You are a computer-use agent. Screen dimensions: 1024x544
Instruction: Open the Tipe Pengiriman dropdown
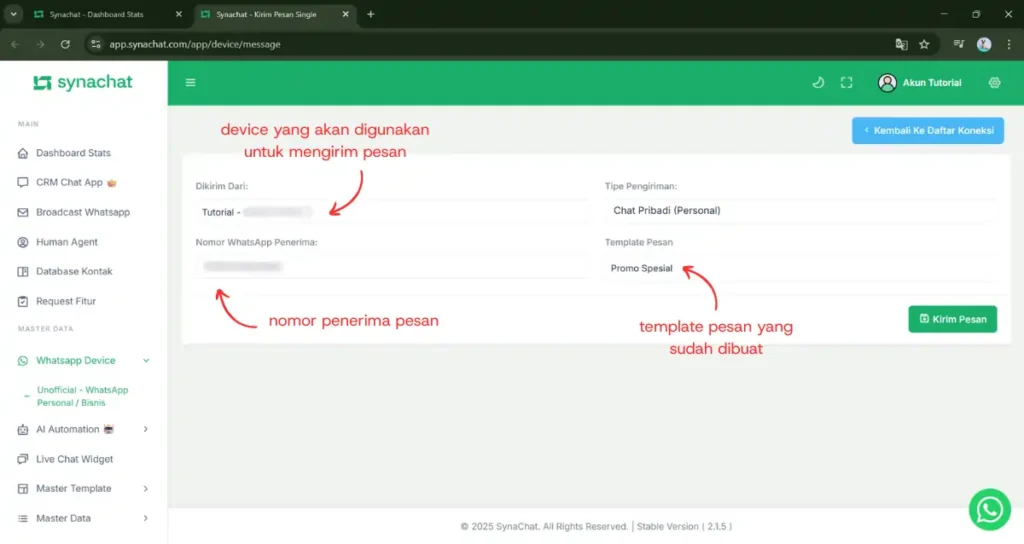tap(801, 210)
